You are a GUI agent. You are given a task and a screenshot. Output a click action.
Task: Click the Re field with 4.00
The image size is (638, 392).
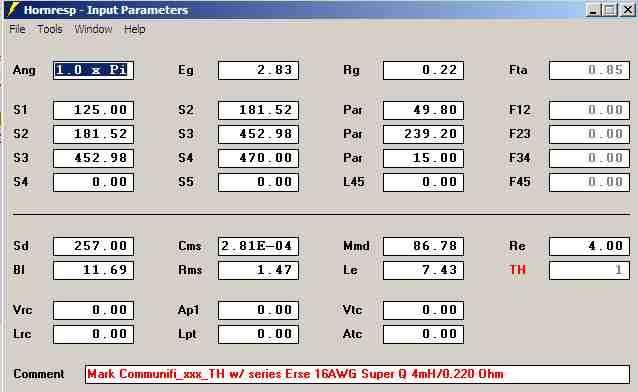[589, 246]
